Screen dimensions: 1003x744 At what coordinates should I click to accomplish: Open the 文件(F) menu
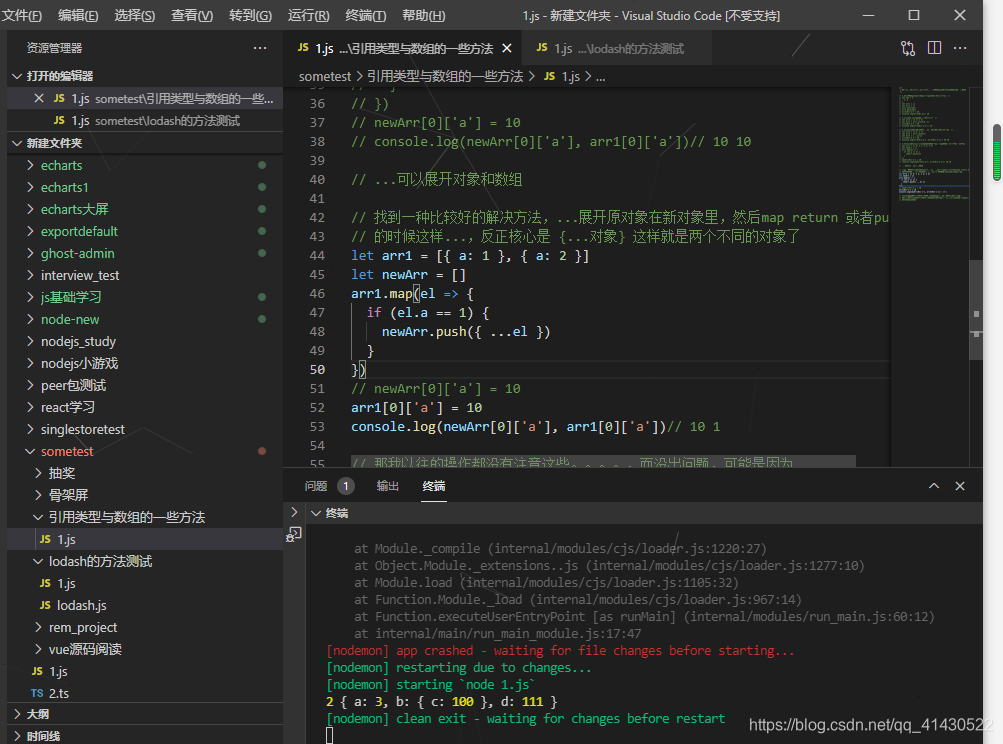pos(21,15)
